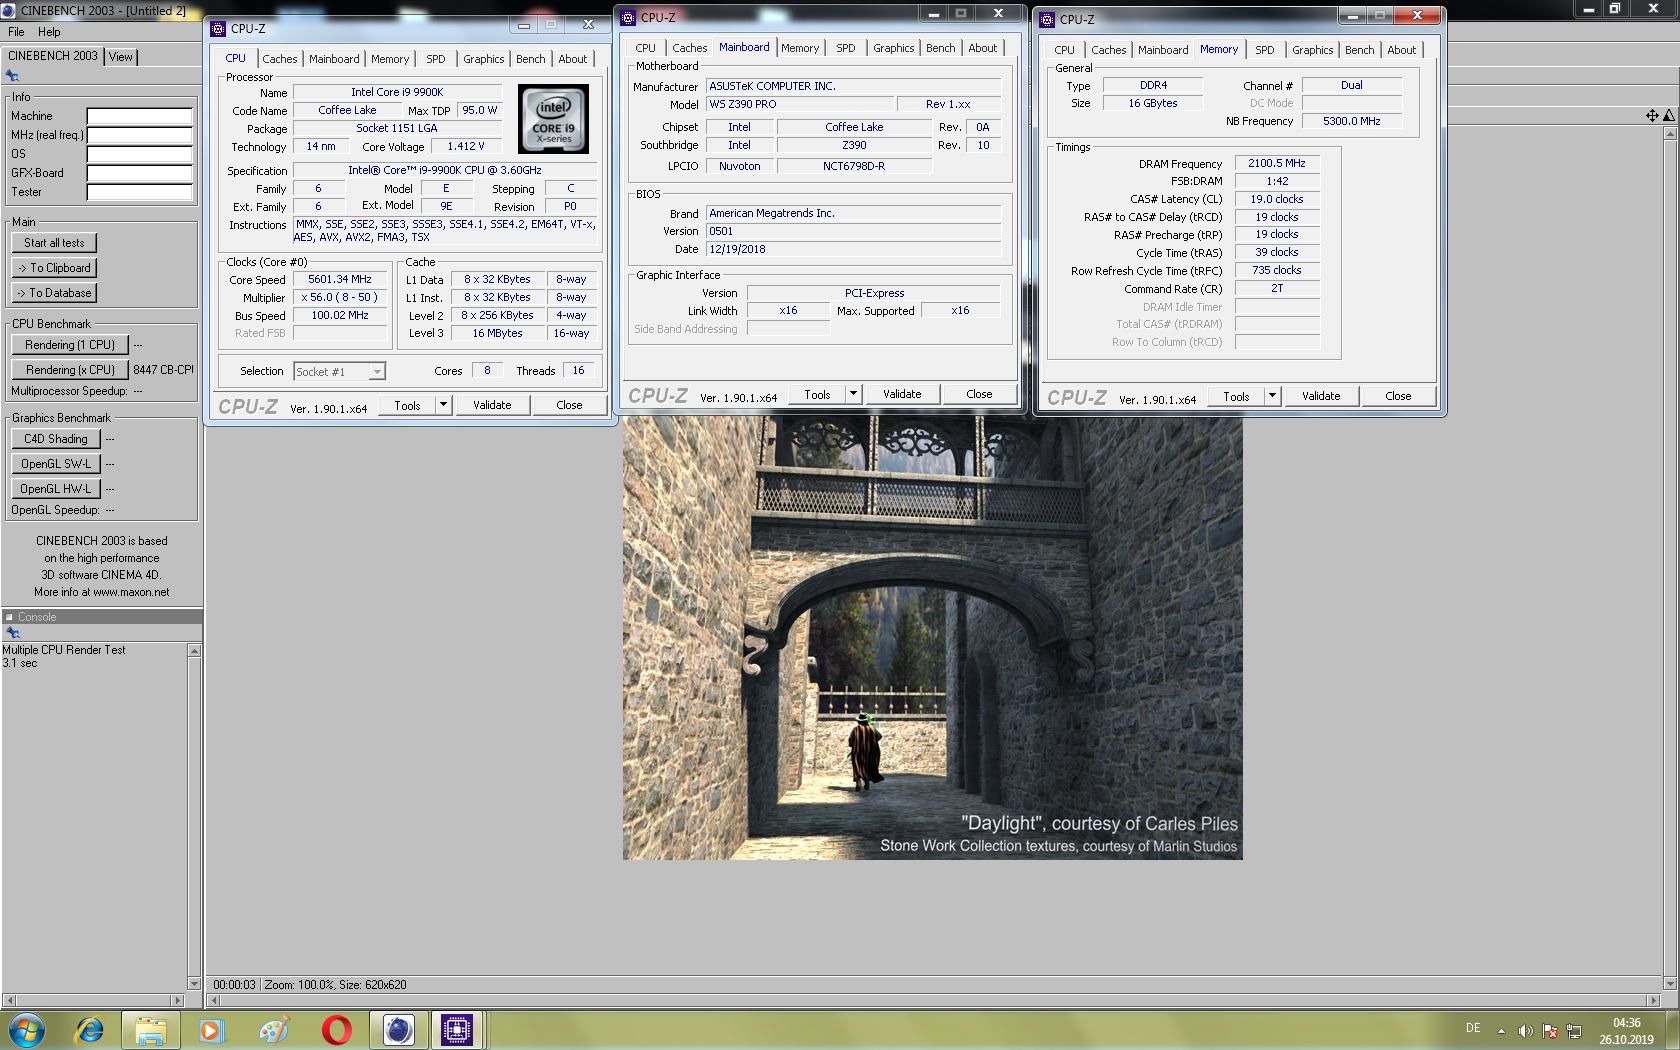This screenshot has width=1680, height=1050.
Task: Run Rendering (x CPU) benchmark
Action: click(70, 370)
